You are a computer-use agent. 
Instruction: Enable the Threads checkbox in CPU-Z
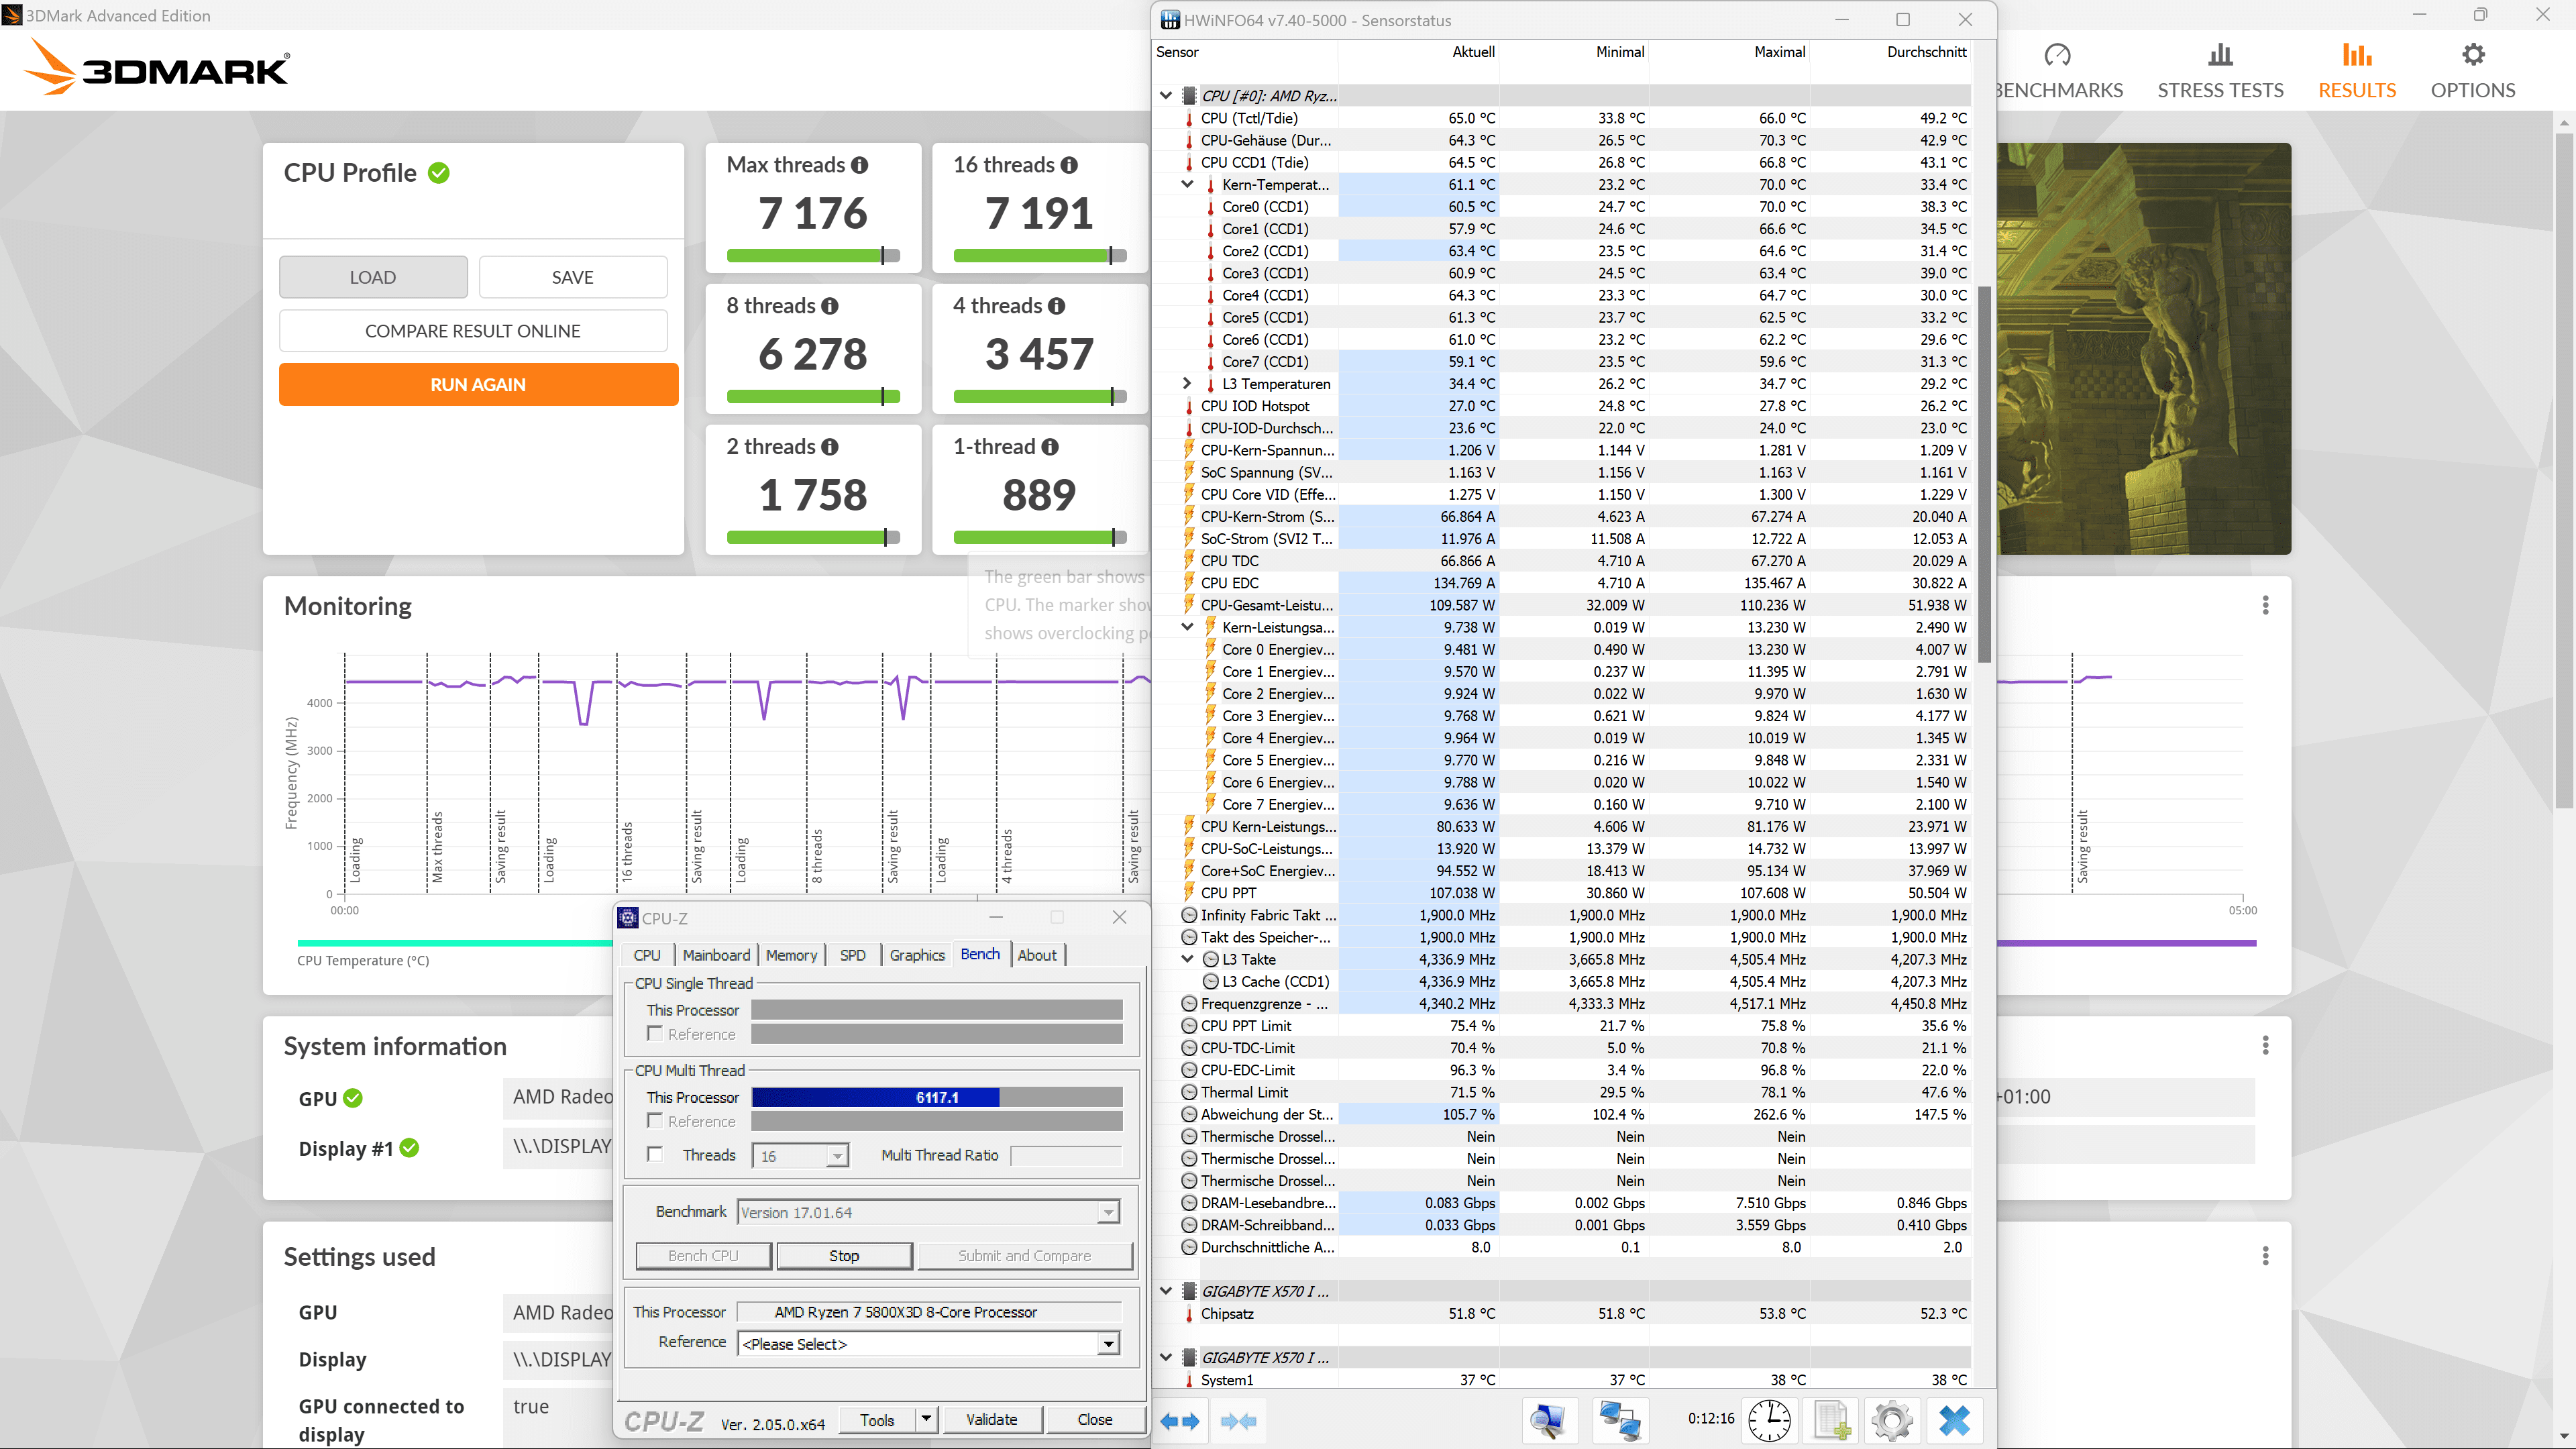(655, 1154)
